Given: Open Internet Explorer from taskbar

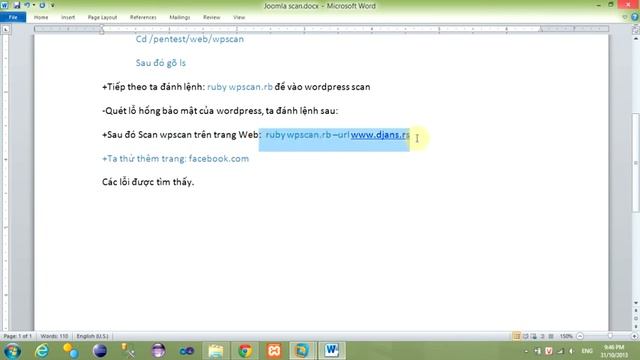Looking at the screenshot, I should point(42,351).
